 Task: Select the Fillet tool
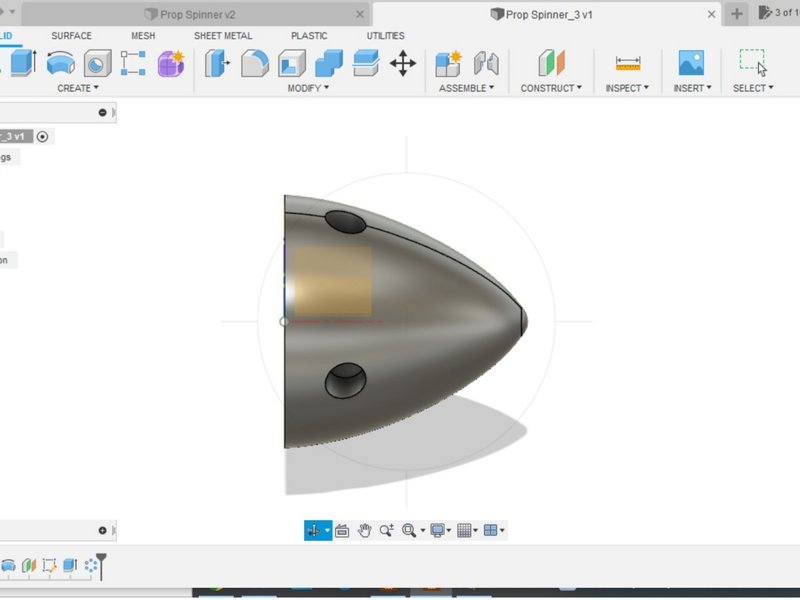click(x=255, y=63)
